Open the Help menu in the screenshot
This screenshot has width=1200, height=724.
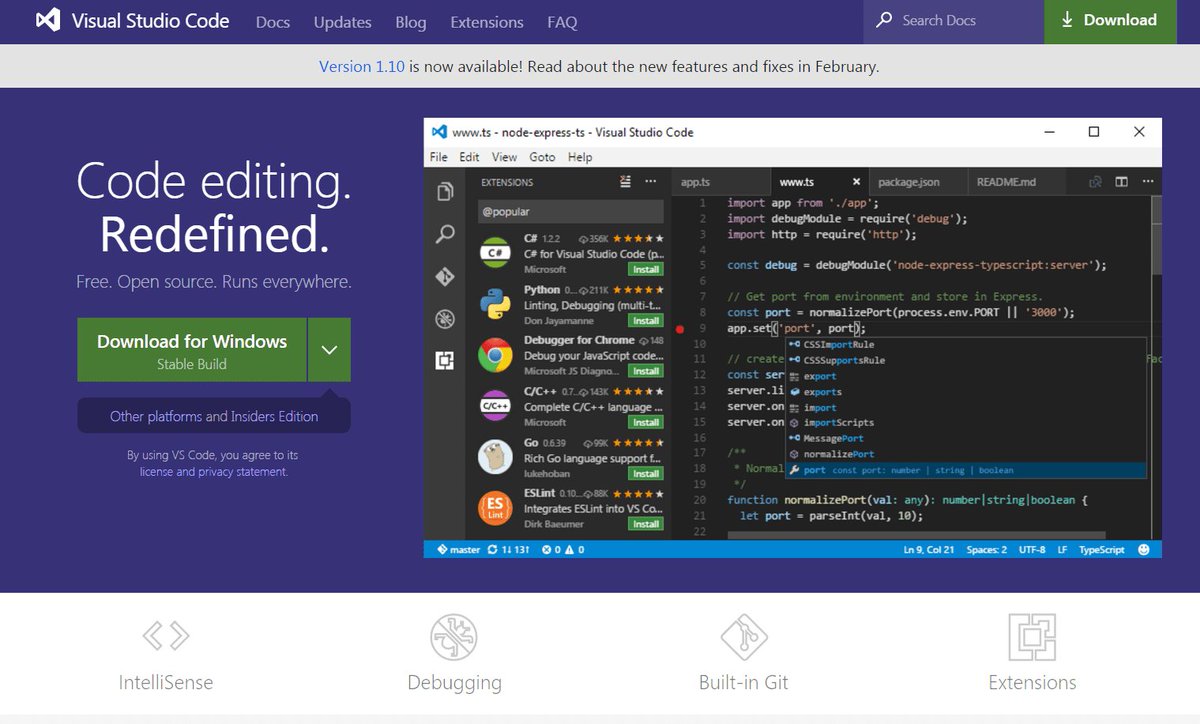pyautogui.click(x=580, y=157)
